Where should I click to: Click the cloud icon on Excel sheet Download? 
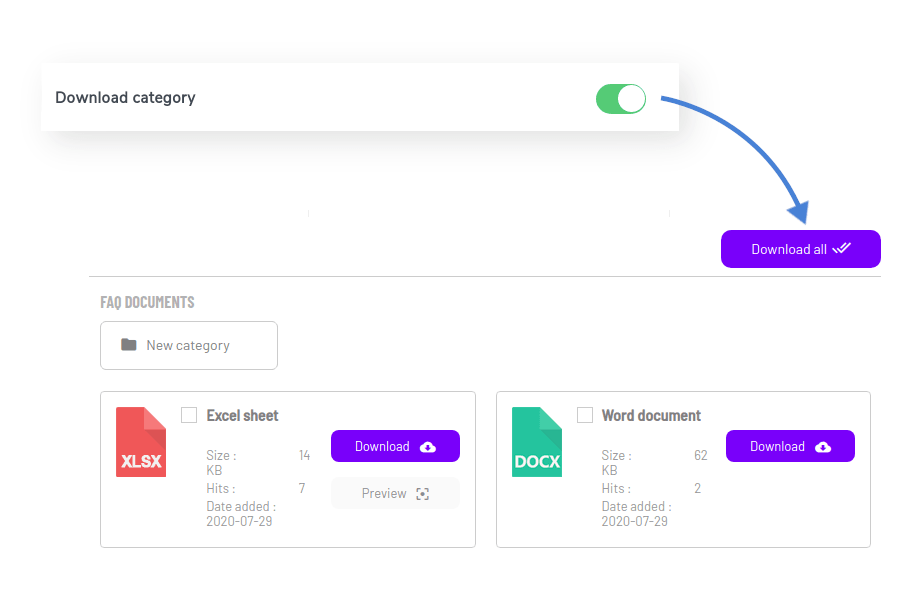428,447
